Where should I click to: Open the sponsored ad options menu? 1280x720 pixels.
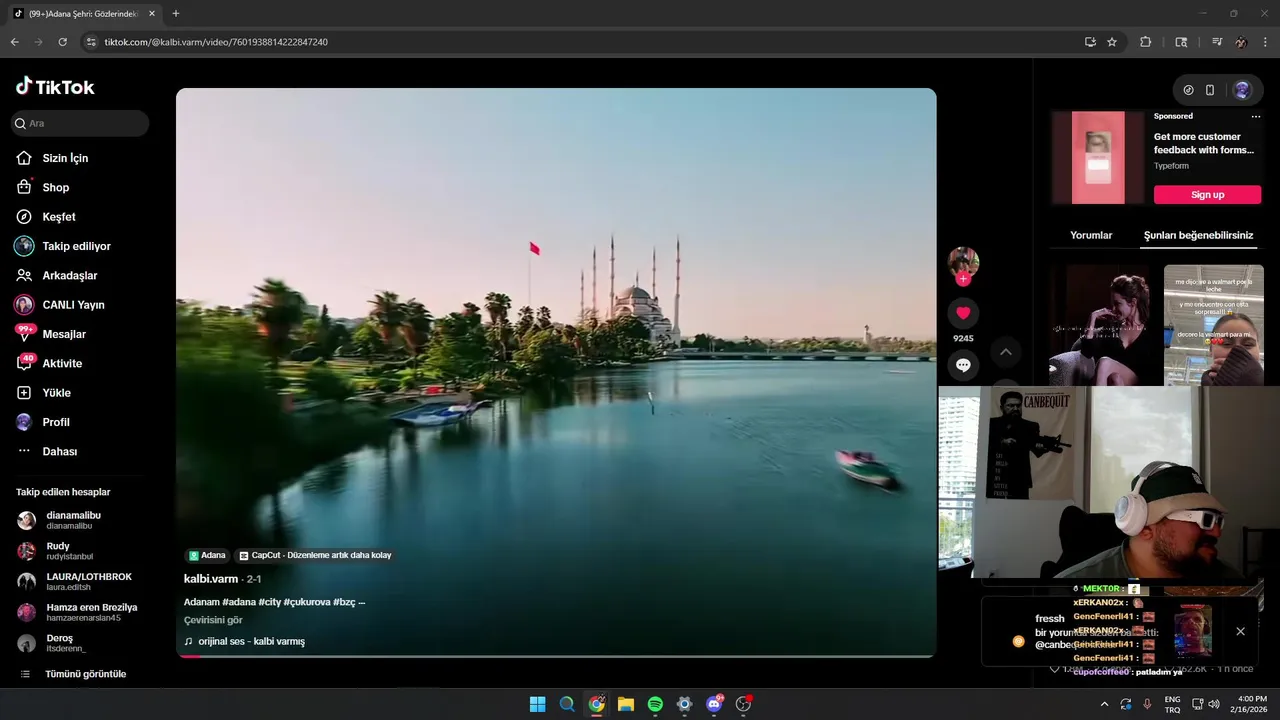pos(1256,117)
